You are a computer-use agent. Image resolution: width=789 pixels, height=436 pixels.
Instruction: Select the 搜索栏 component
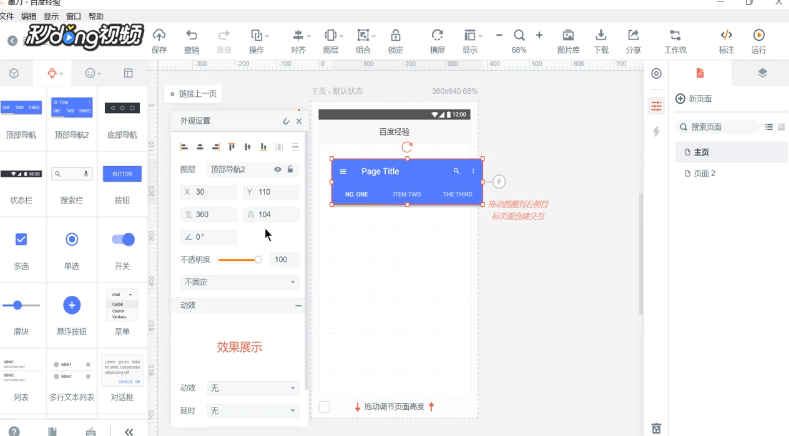tap(72, 174)
